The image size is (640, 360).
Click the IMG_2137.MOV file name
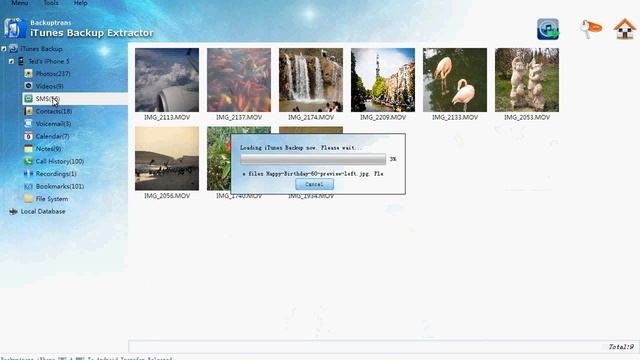[x=239, y=118]
